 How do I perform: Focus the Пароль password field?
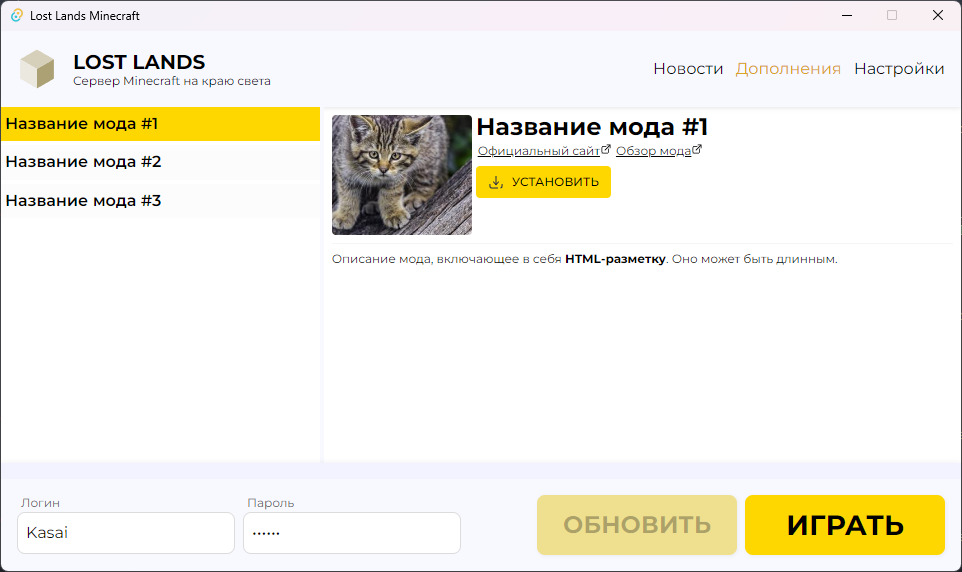352,533
